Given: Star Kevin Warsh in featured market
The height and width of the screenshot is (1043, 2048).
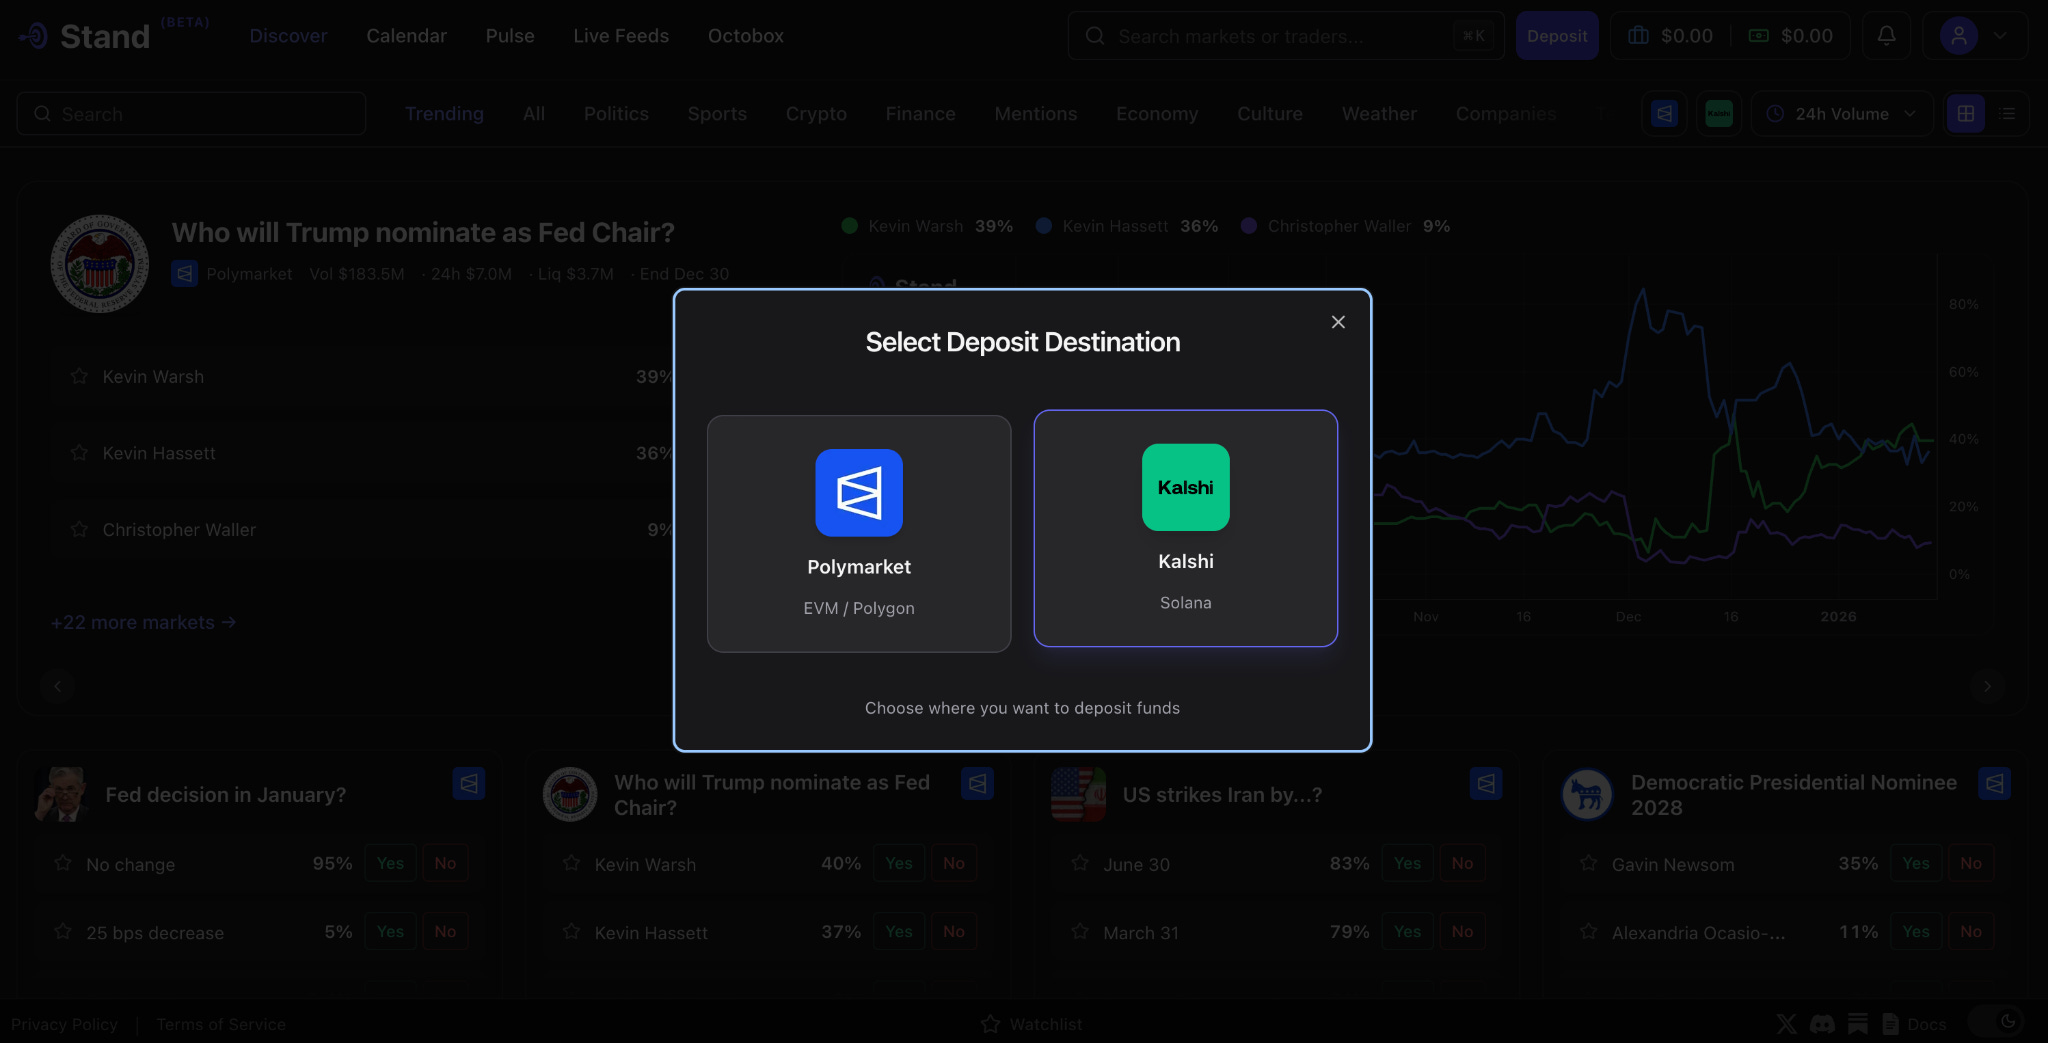Looking at the screenshot, I should coord(79,376).
